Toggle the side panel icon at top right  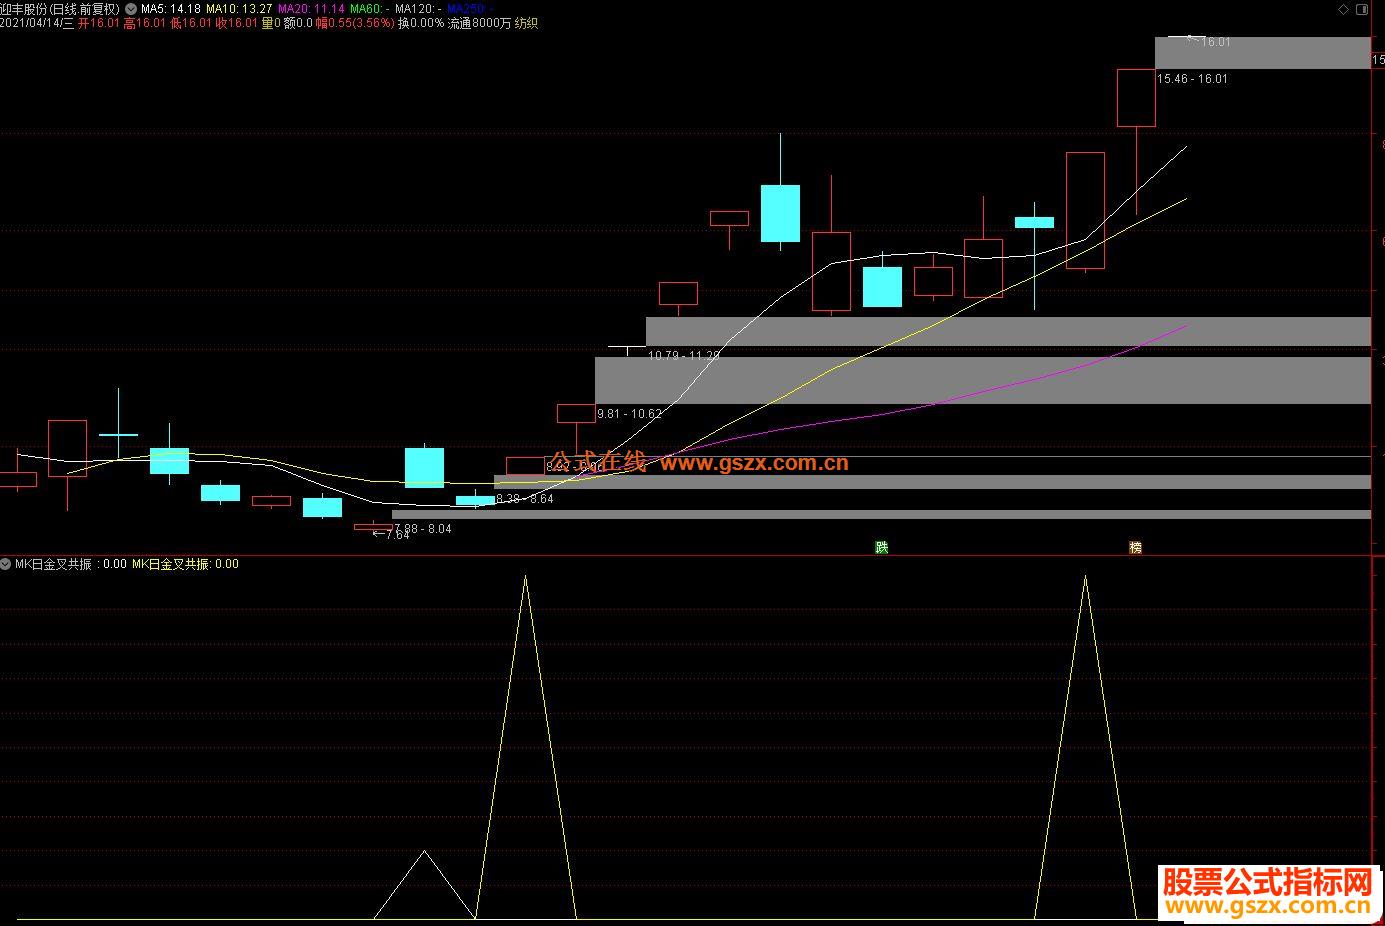coord(1361,9)
